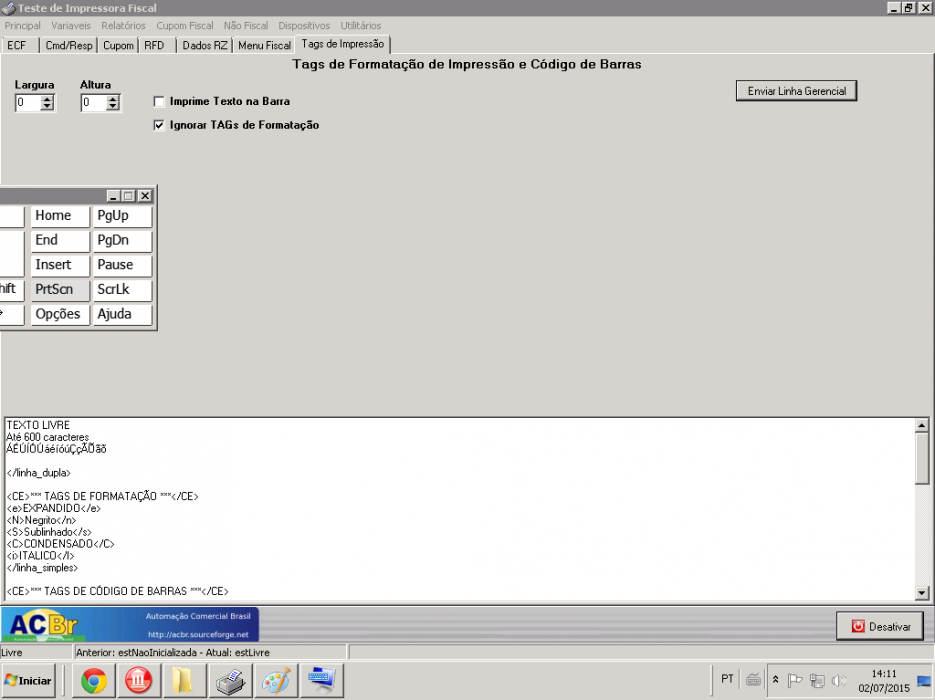Open the printer application in taskbar
The height and width of the screenshot is (700, 935).
[230, 680]
